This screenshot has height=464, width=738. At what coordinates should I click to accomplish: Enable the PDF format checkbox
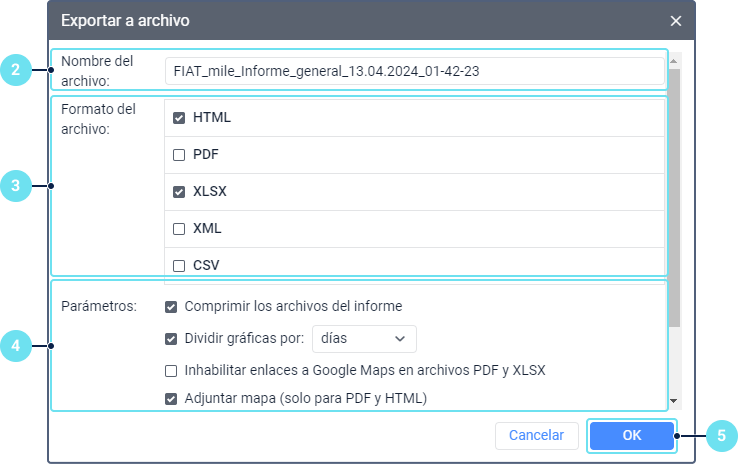pyautogui.click(x=179, y=155)
